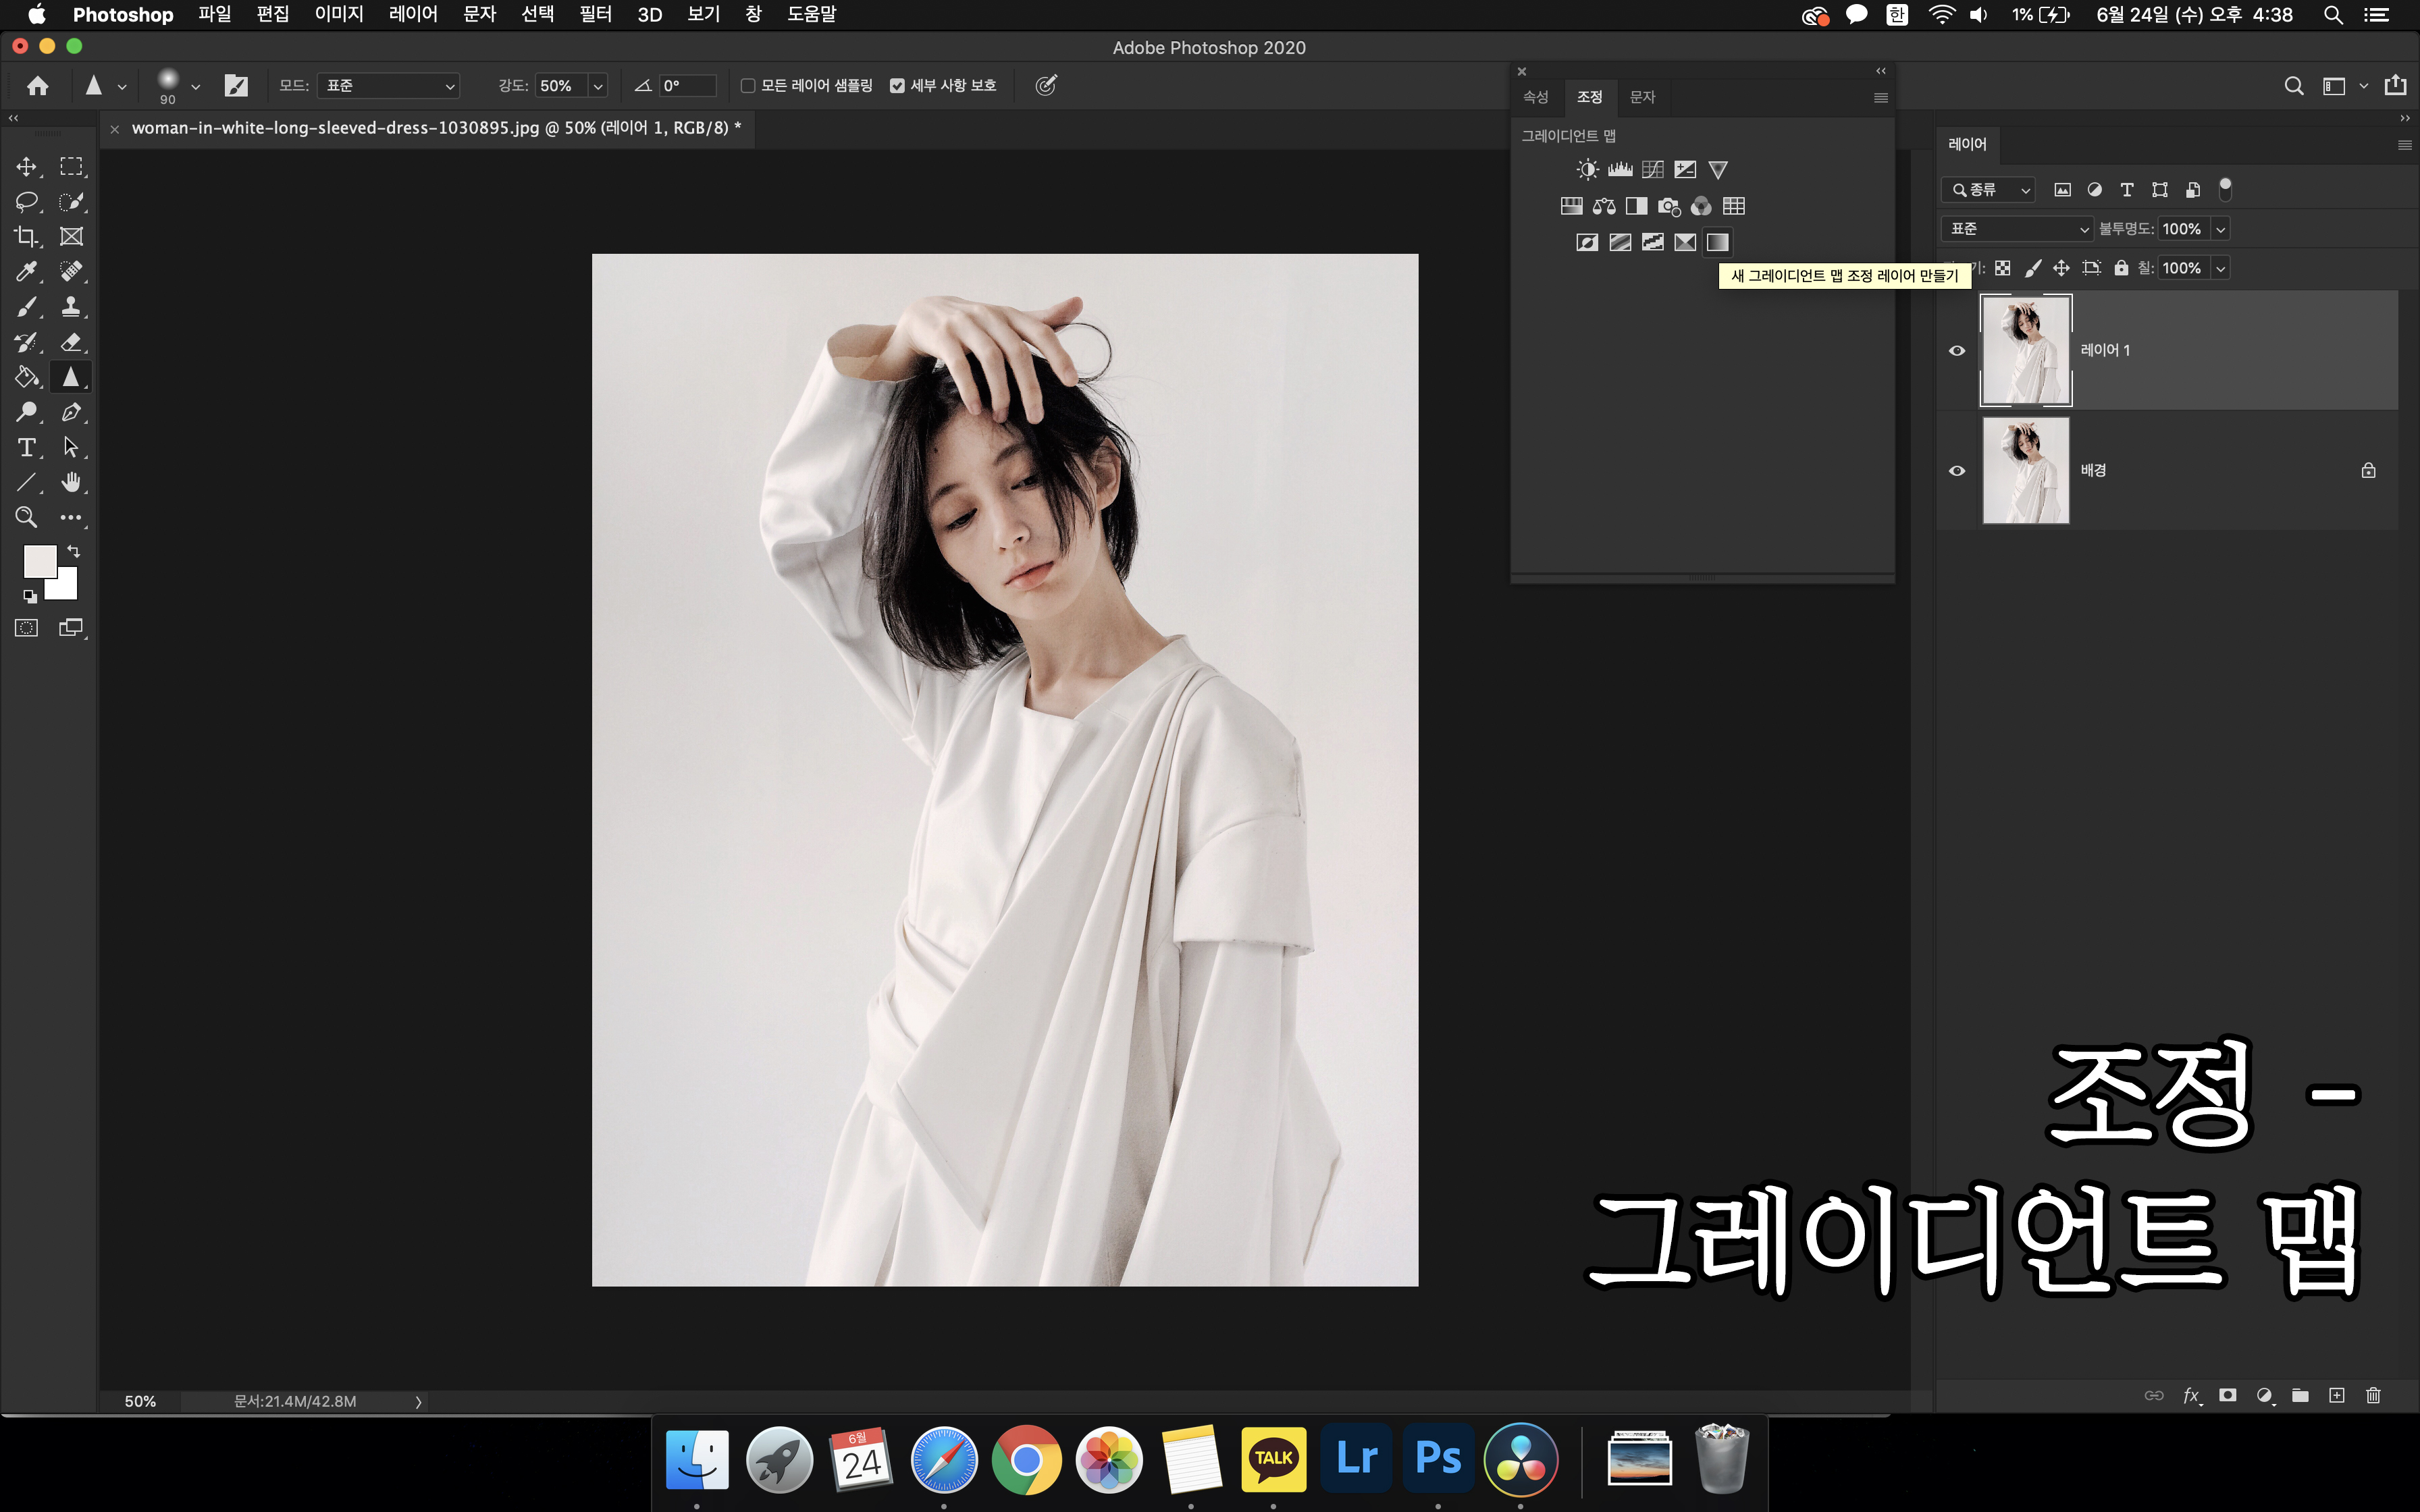
Task: Select the Eyedropper tool
Action: click(x=26, y=272)
